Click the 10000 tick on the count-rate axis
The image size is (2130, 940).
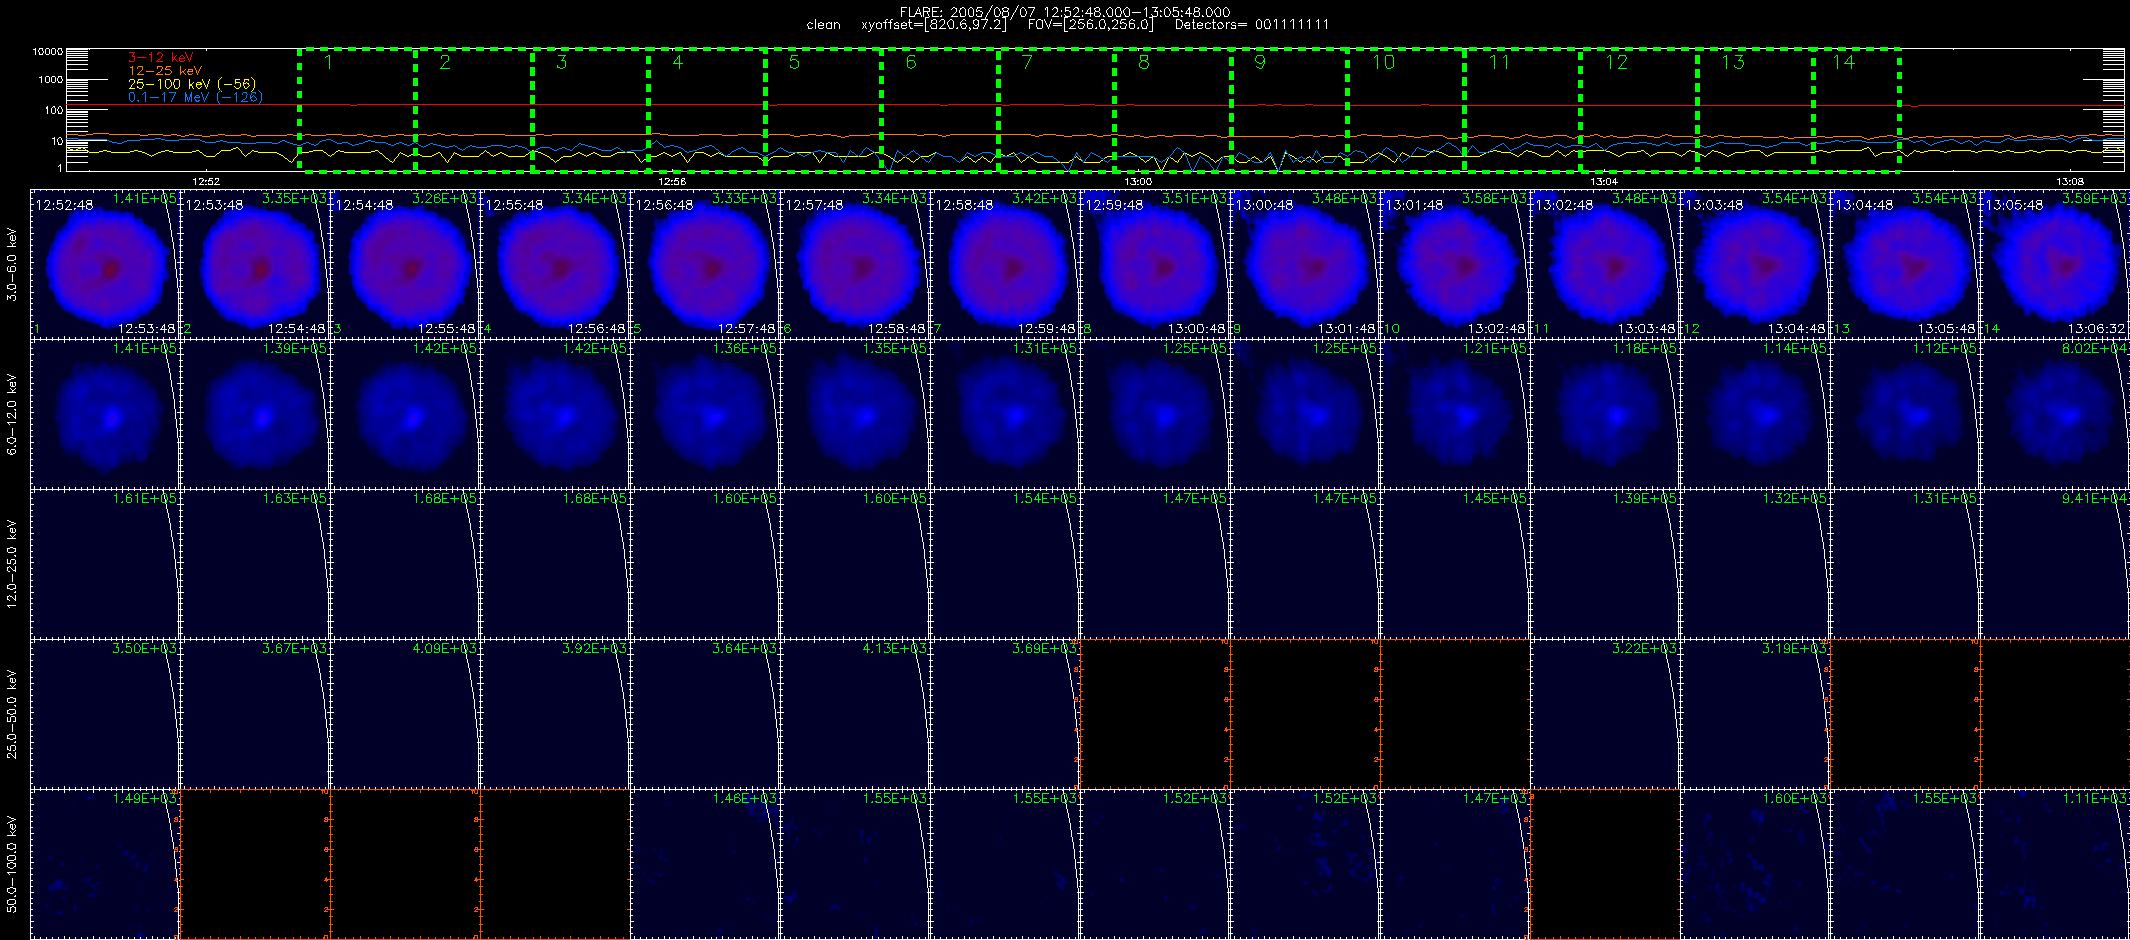point(47,51)
